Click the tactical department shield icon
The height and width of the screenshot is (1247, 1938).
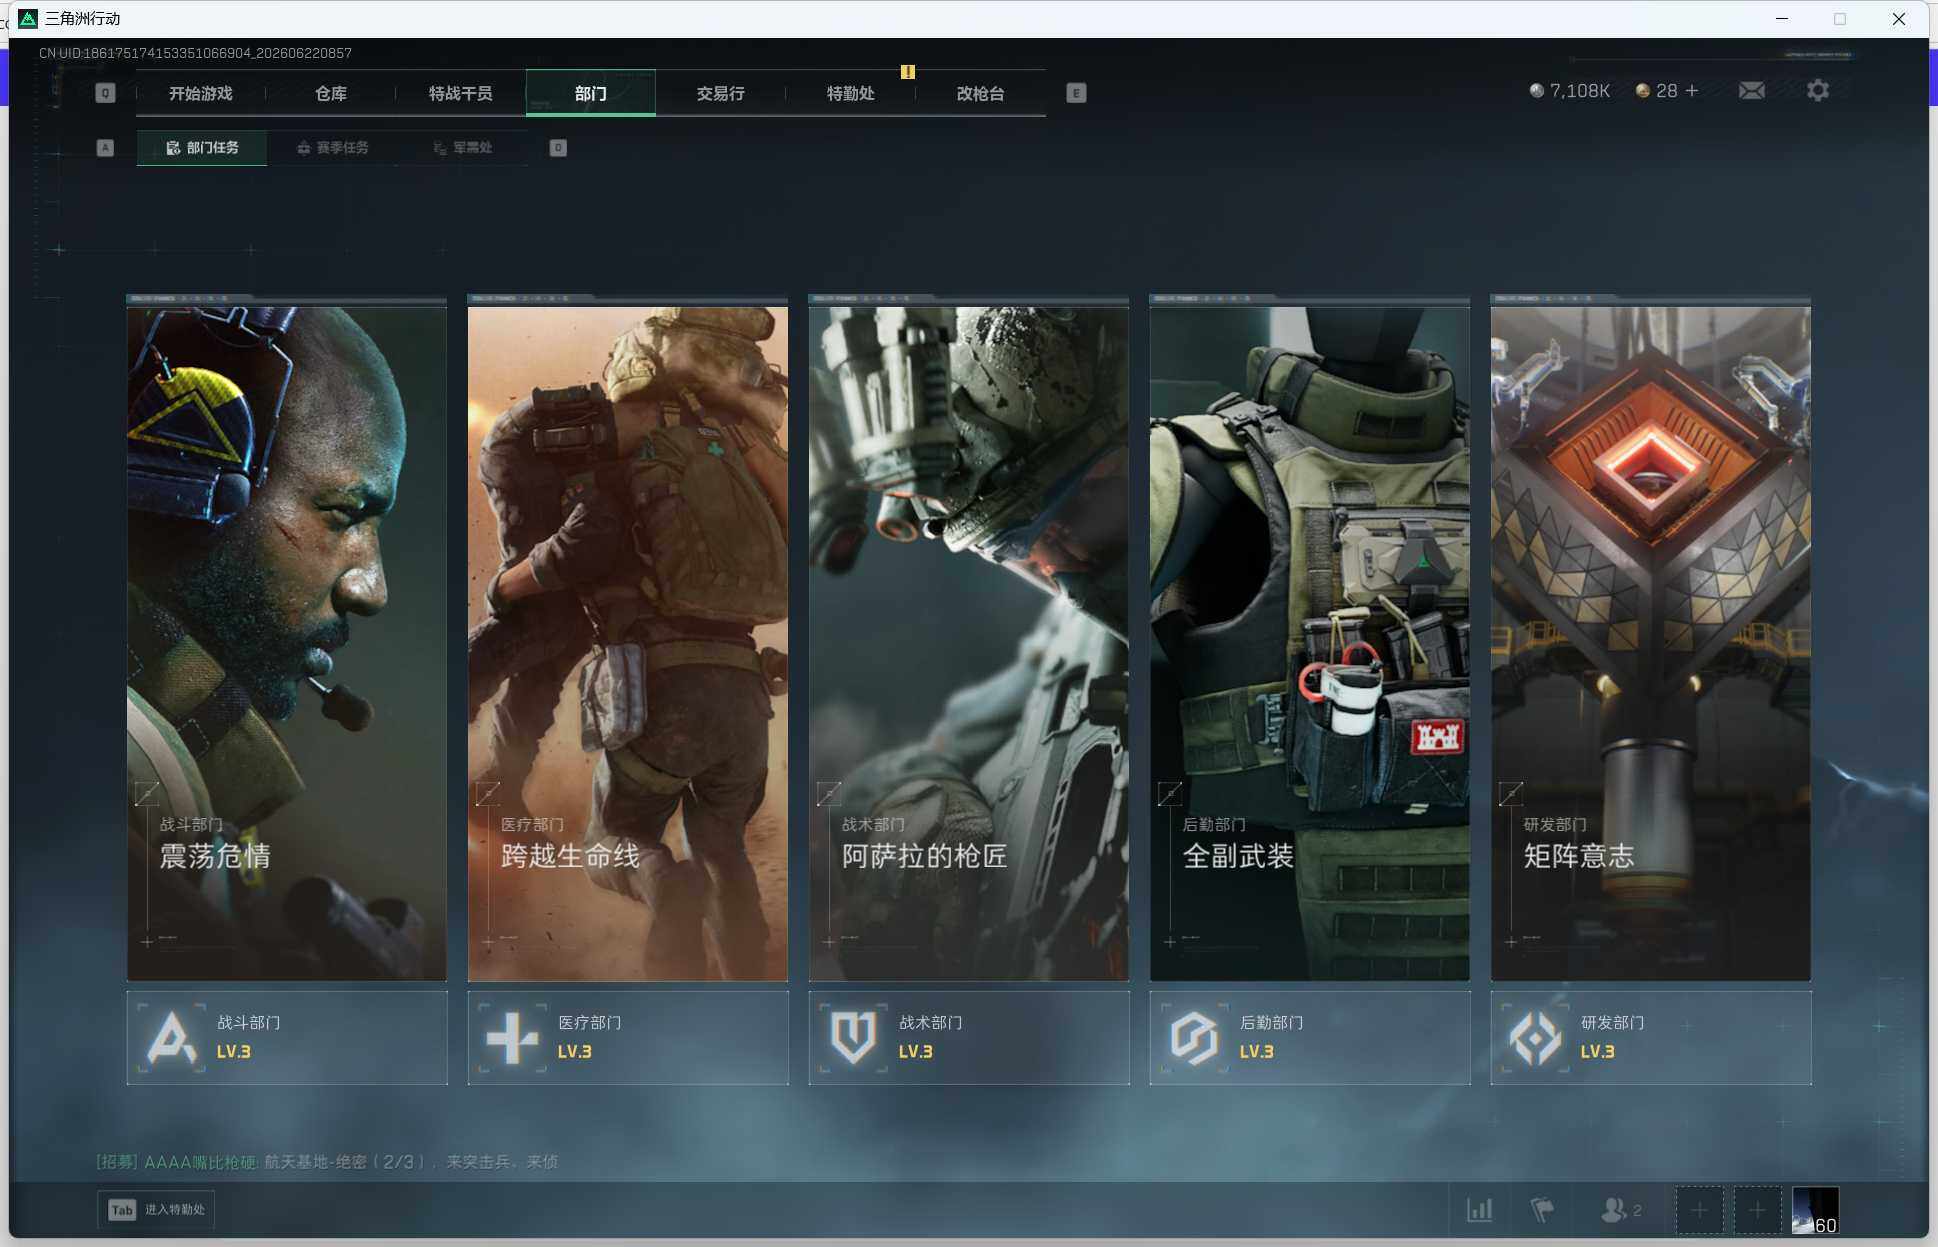(x=854, y=1038)
